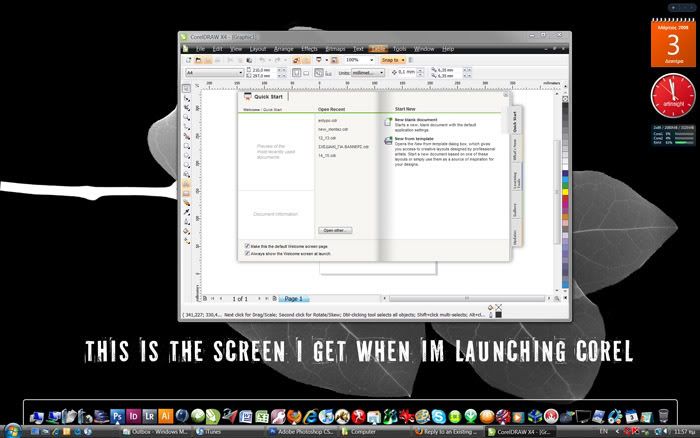The image size is (700, 438).
Task: Toggle Make this the default Welcome screen page
Action: coord(247,246)
